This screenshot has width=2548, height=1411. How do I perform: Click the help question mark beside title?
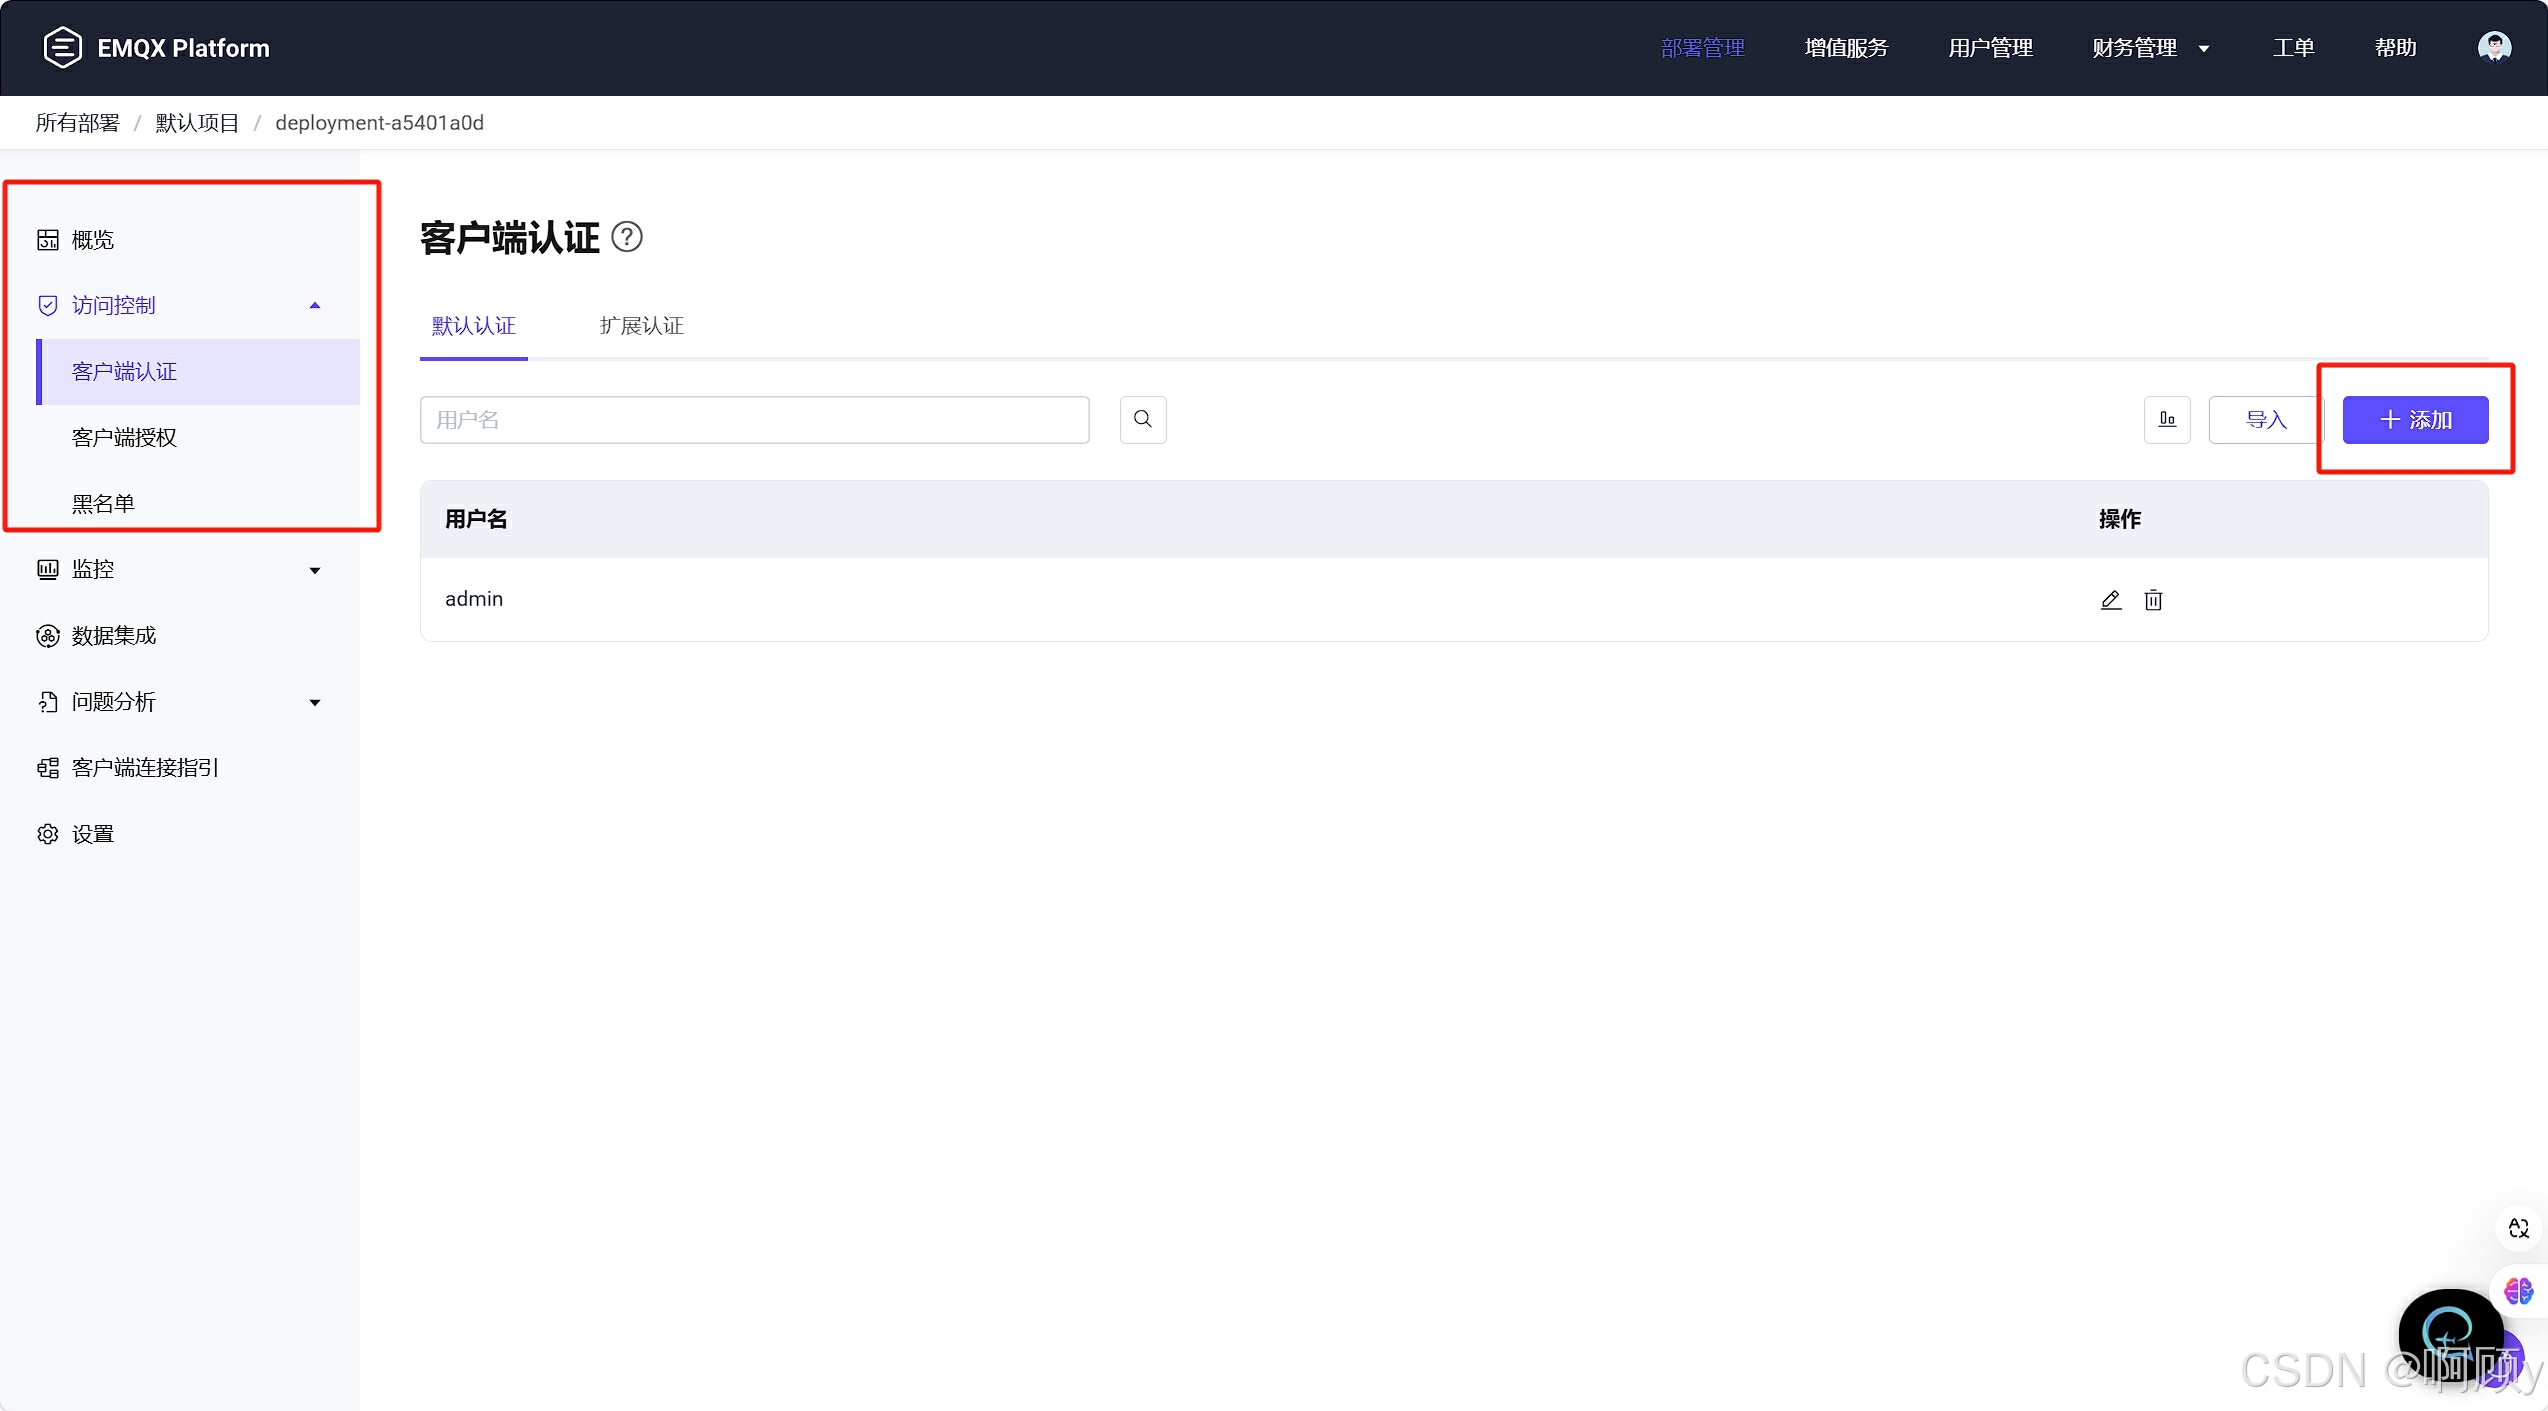click(626, 238)
